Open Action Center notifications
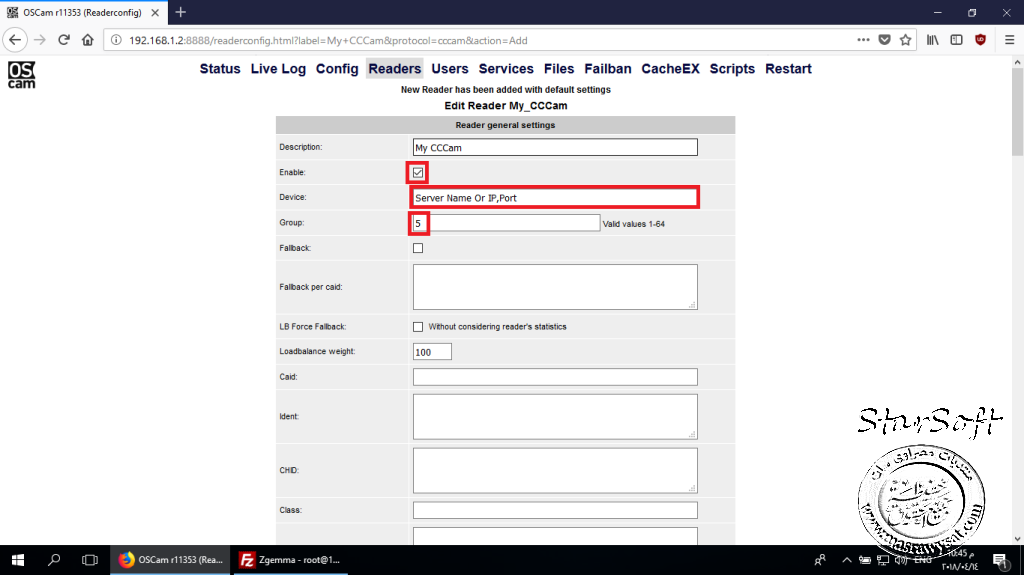The height and width of the screenshot is (575, 1024). [x=999, y=560]
